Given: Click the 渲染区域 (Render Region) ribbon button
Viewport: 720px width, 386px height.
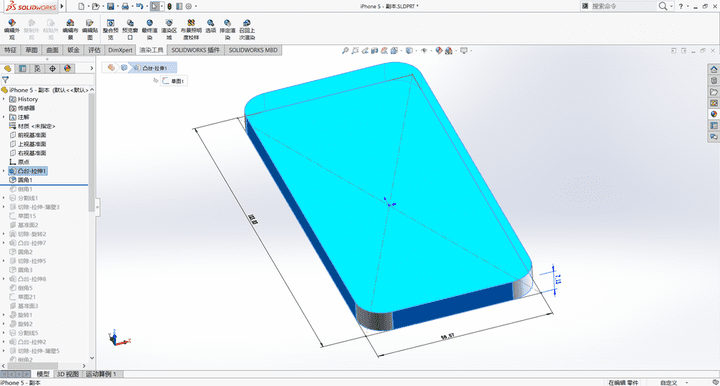Looking at the screenshot, I should pyautogui.click(x=169, y=30).
